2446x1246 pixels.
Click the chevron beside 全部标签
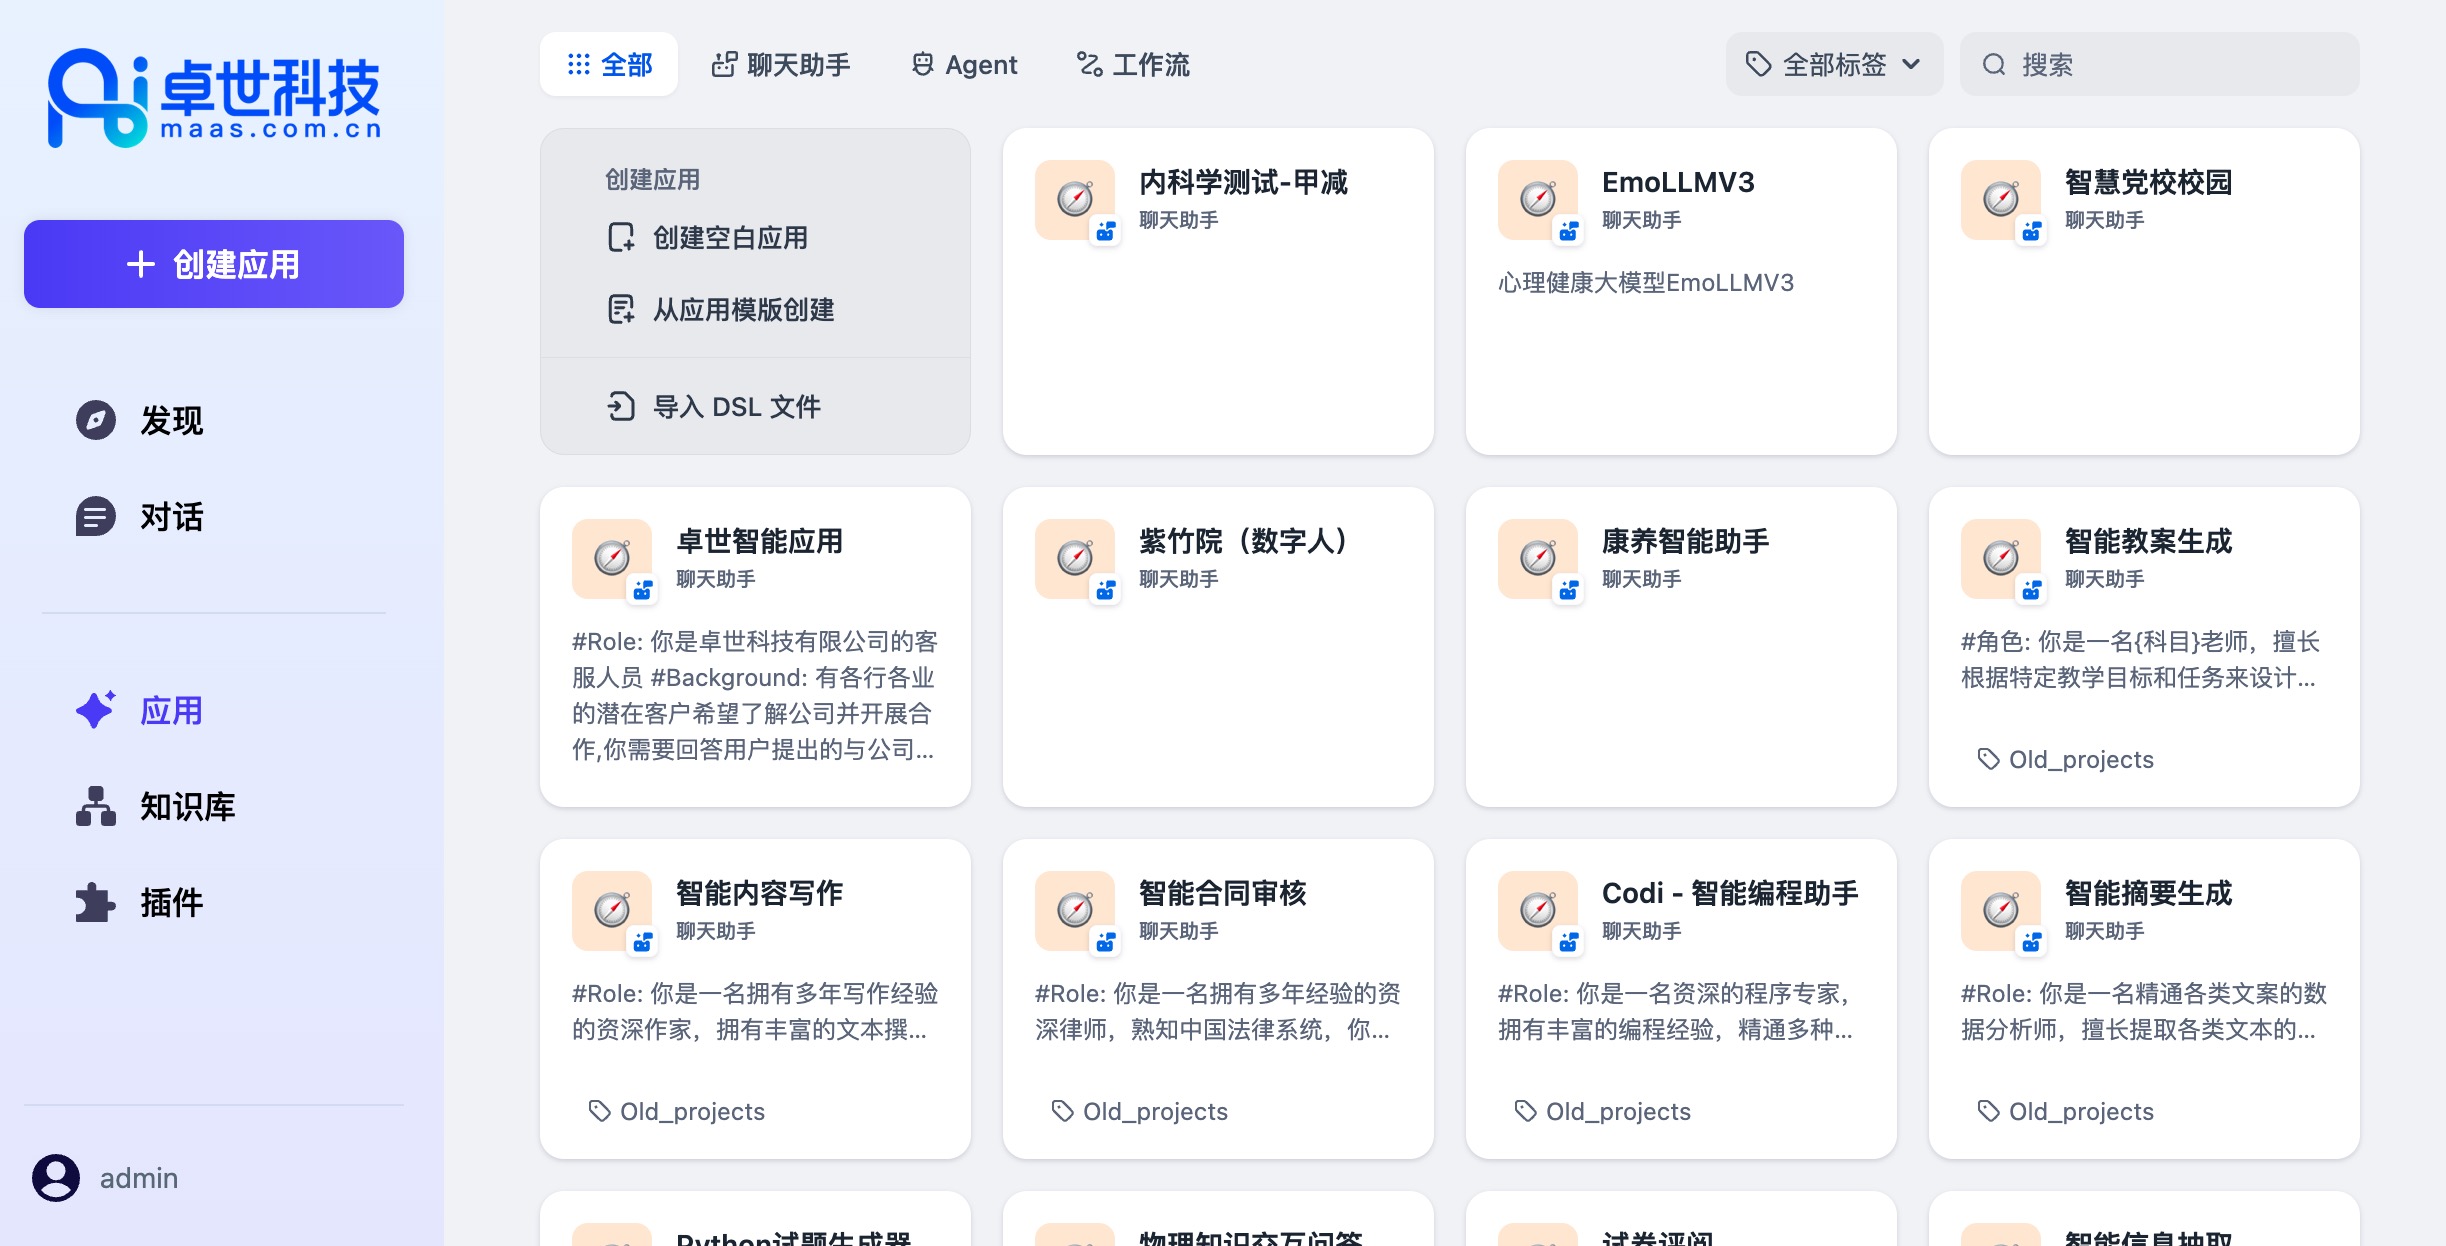(x=1911, y=65)
